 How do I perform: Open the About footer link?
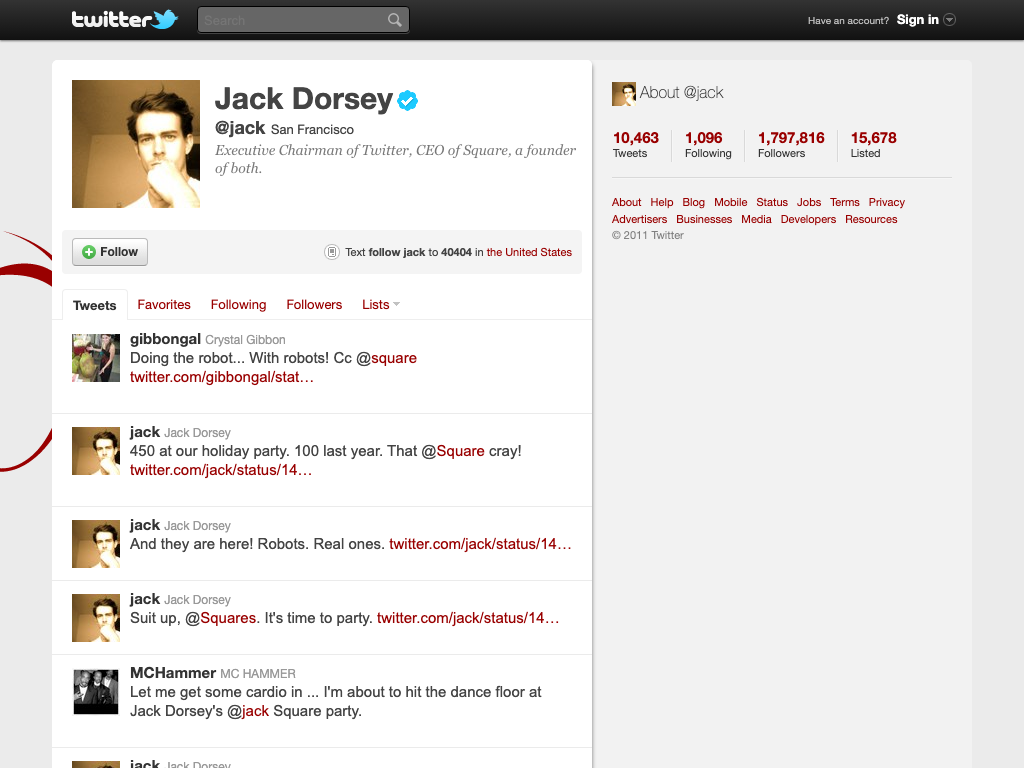tap(626, 202)
